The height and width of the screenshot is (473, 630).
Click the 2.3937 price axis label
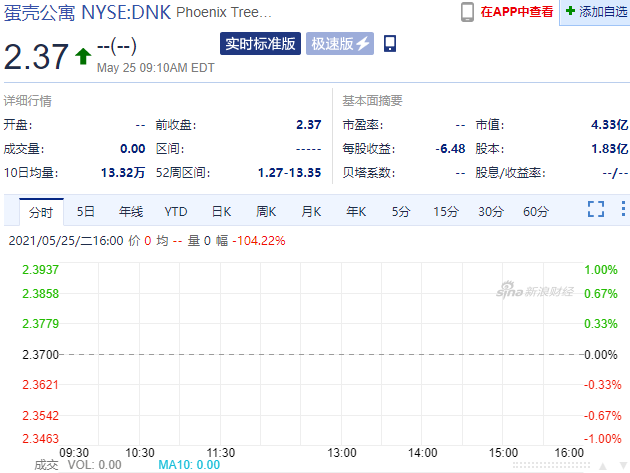[40, 270]
